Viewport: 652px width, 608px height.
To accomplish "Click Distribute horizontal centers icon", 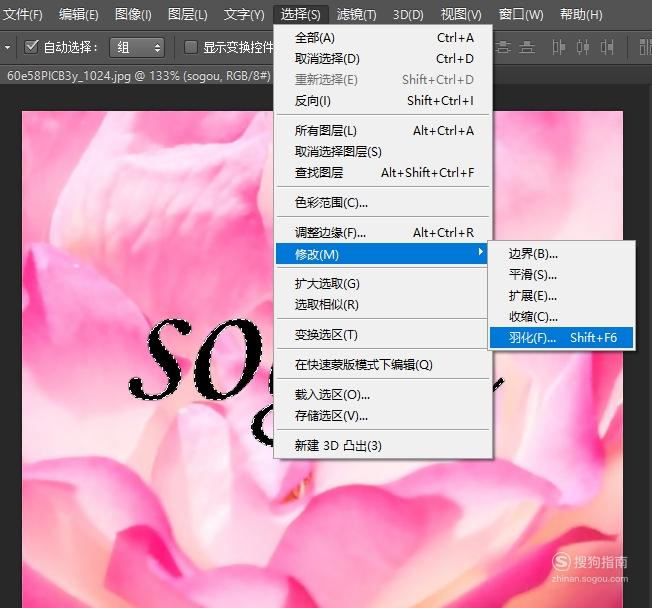I will tap(583, 47).
